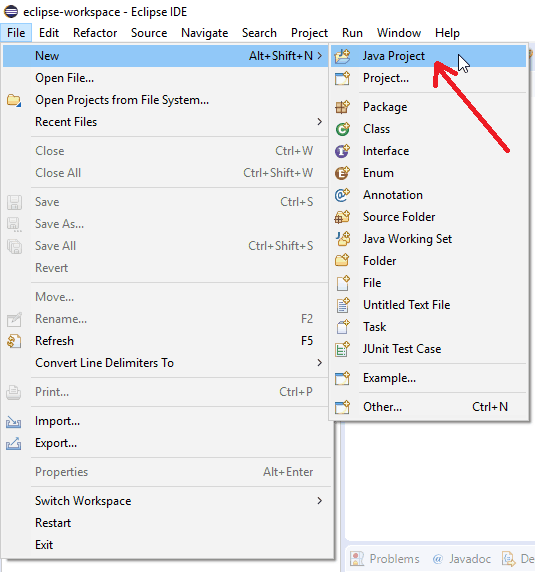
Task: Choose Open File... from File menu
Action: [166, 78]
